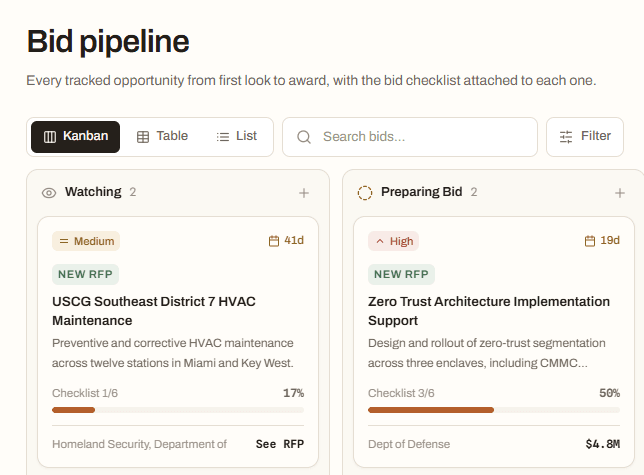Viewport: 644px width, 475px height.
Task: Click the eye icon beside Watching
Action: [x=49, y=193]
